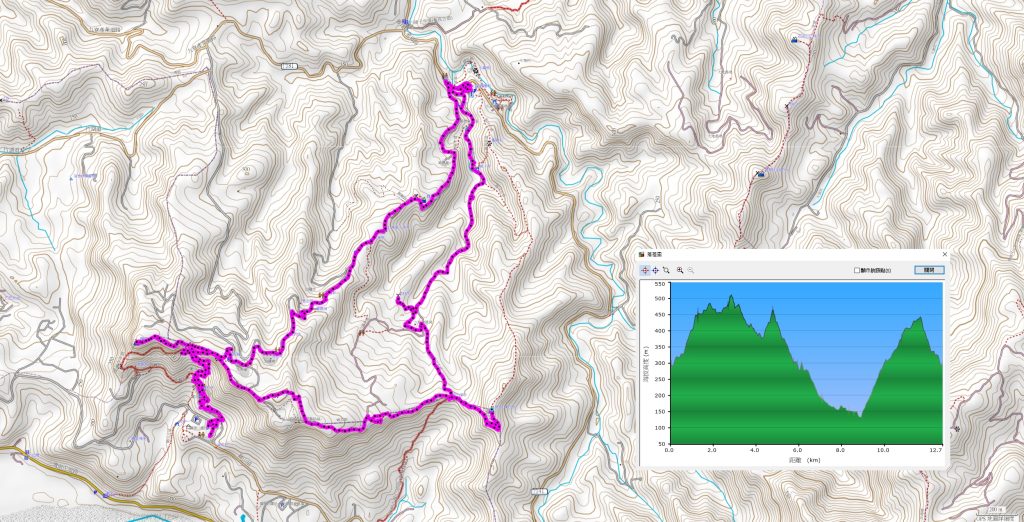Click the lowest valley point on elevation chart
This screenshot has width=1024, height=522.
pyautogui.click(x=860, y=416)
